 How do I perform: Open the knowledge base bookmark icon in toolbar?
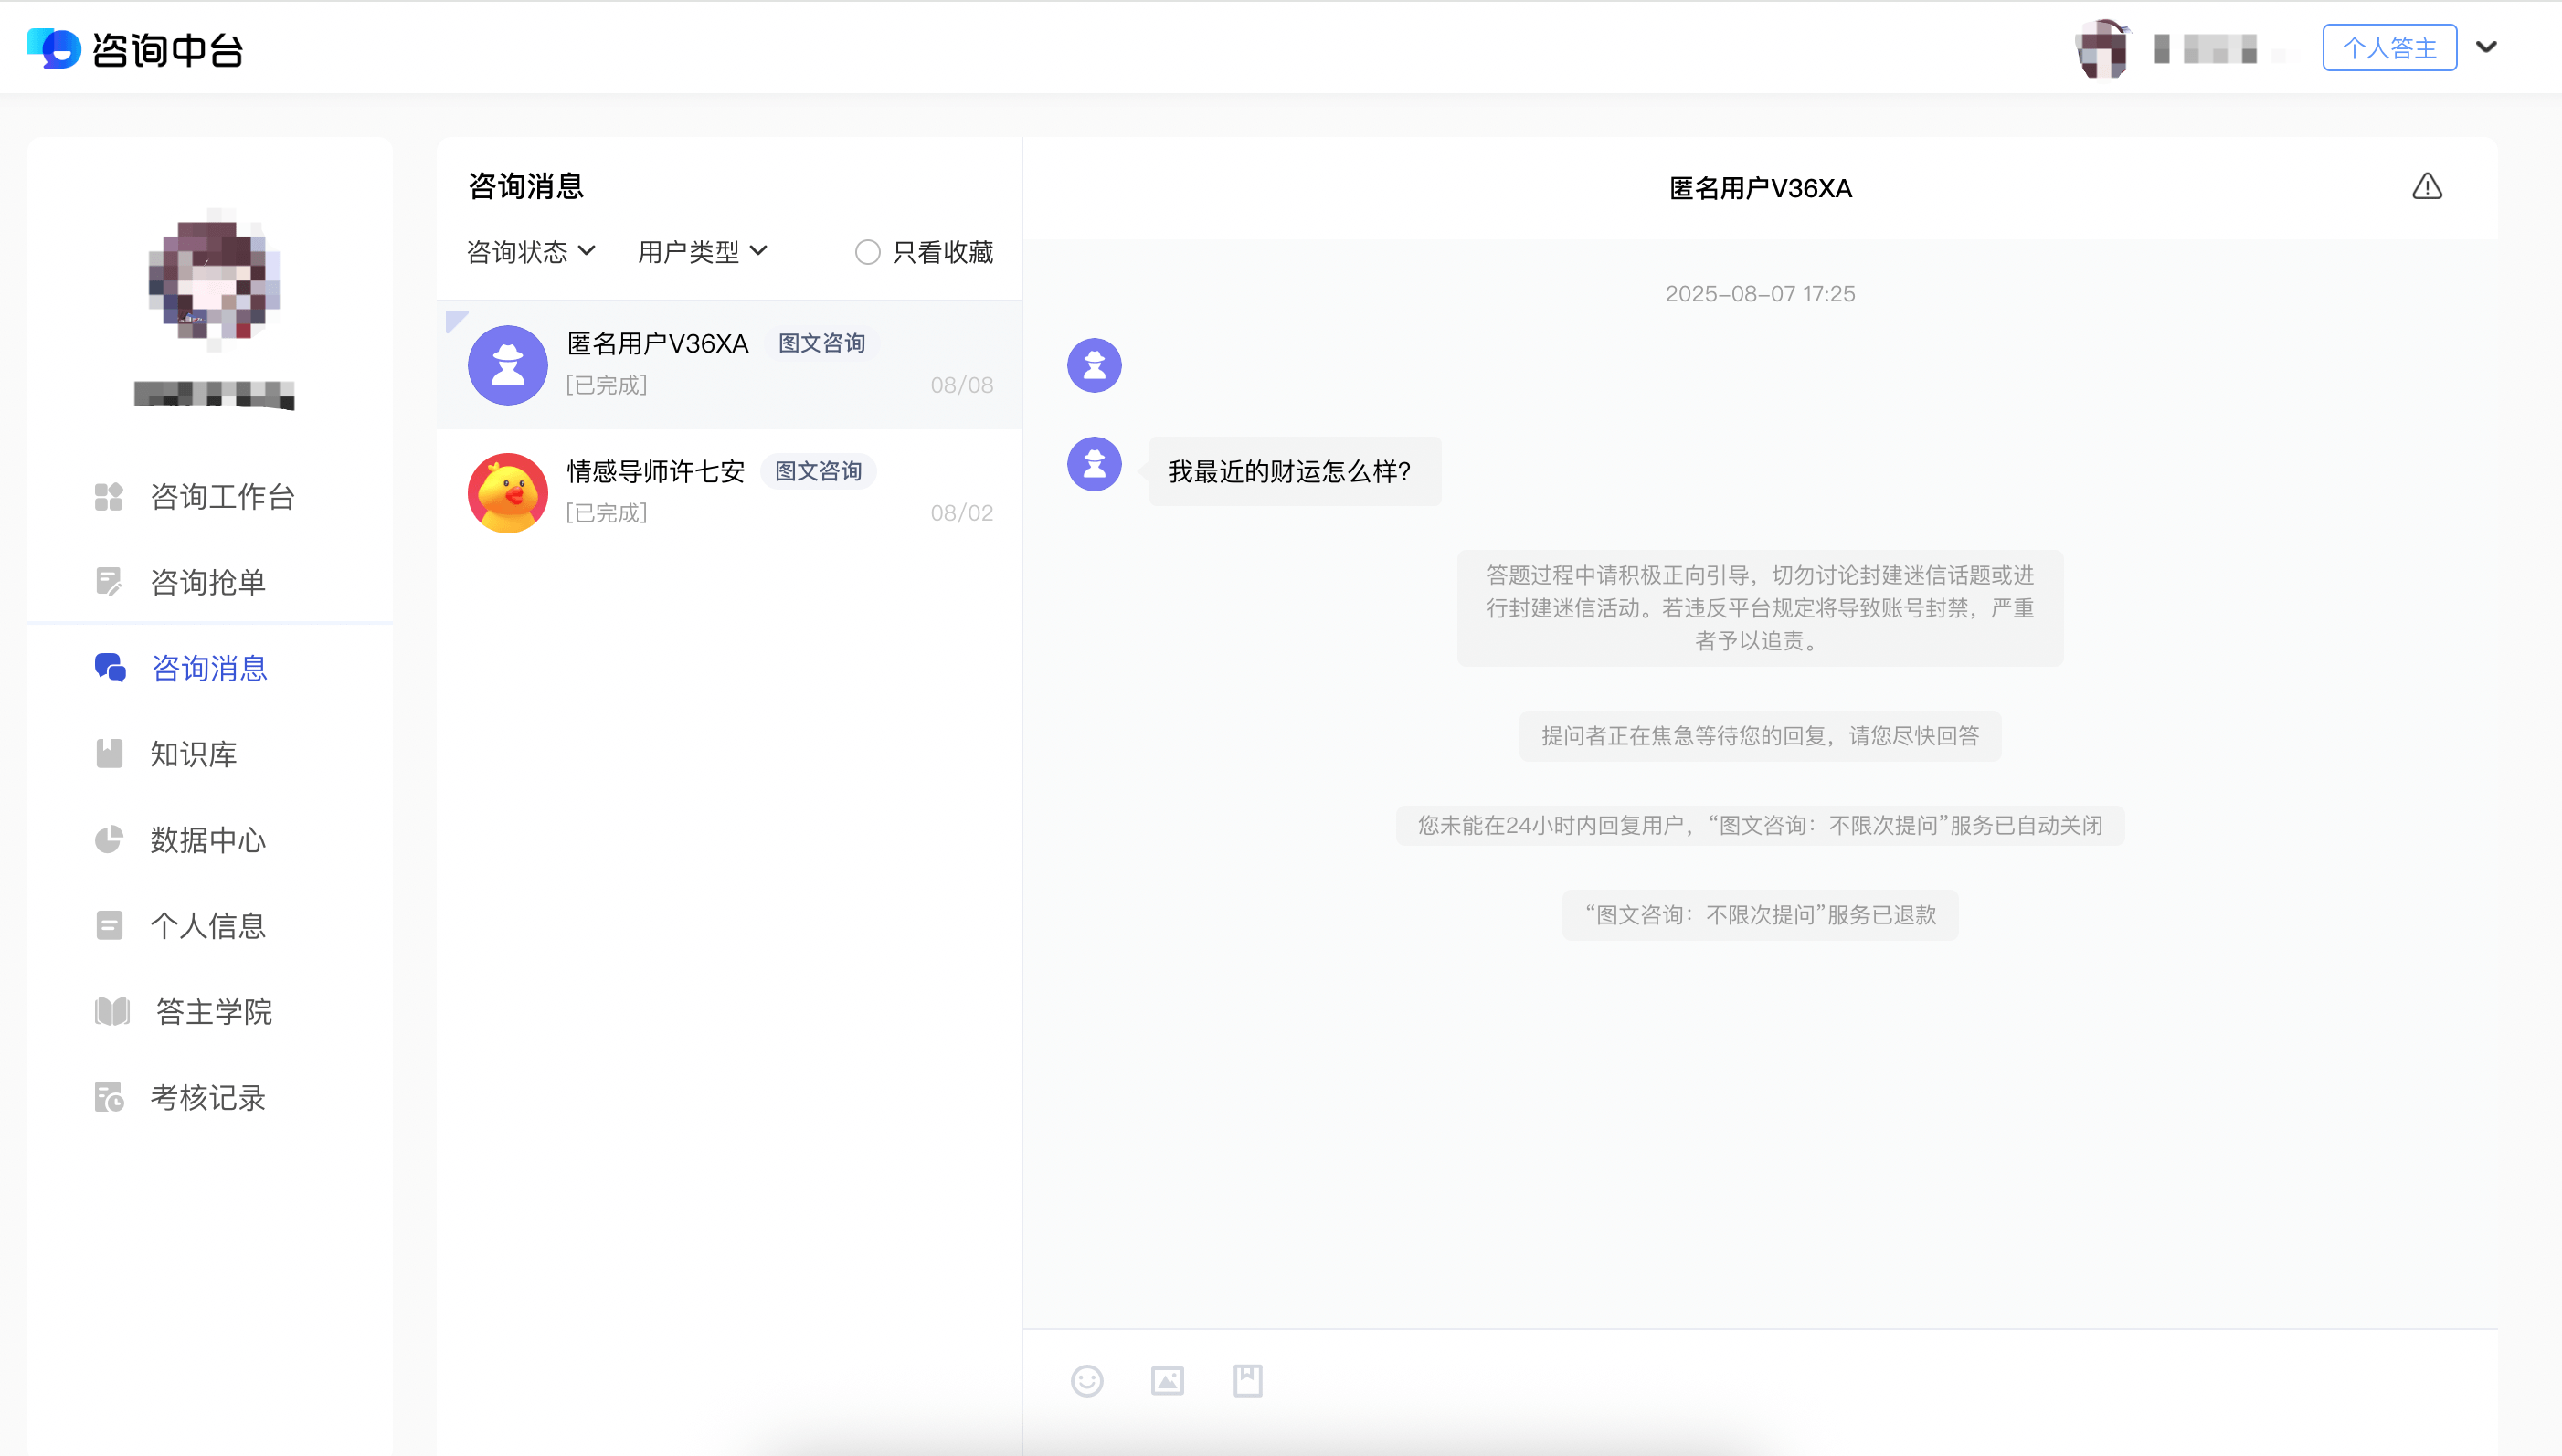(x=1247, y=1381)
